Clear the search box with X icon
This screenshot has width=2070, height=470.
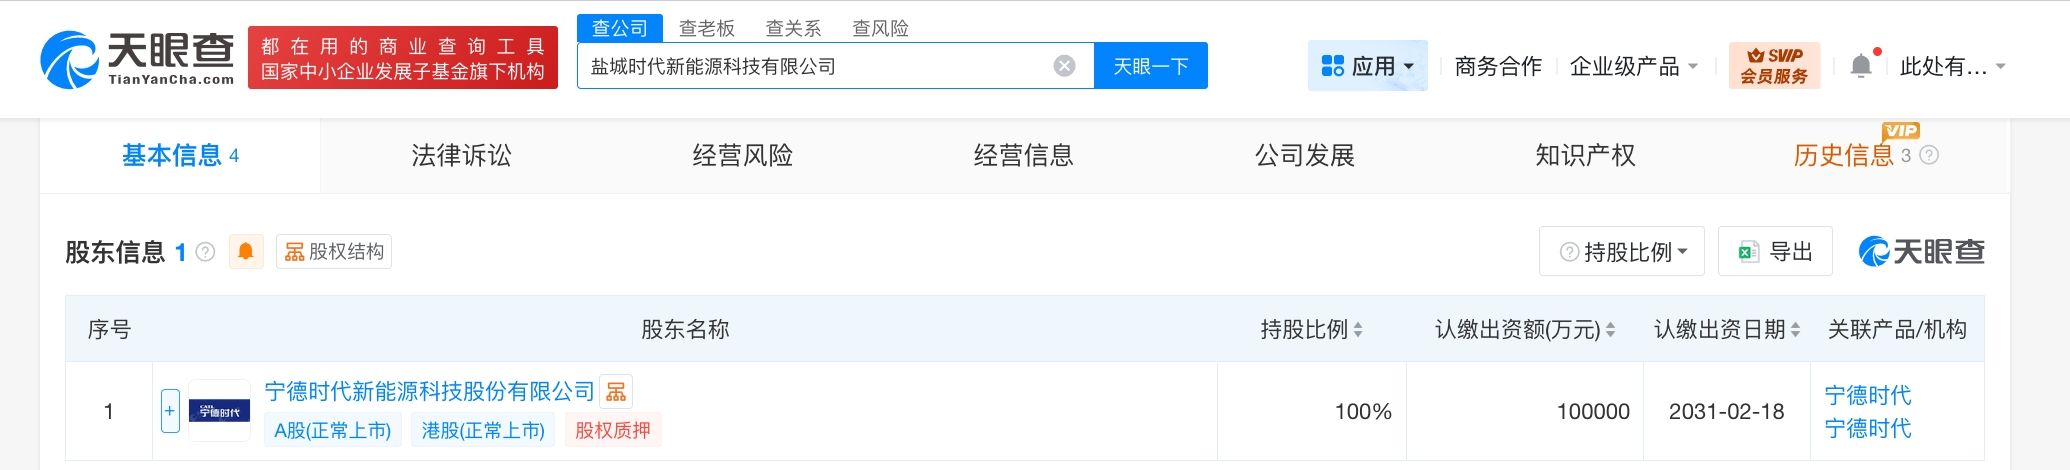[x=1064, y=66]
